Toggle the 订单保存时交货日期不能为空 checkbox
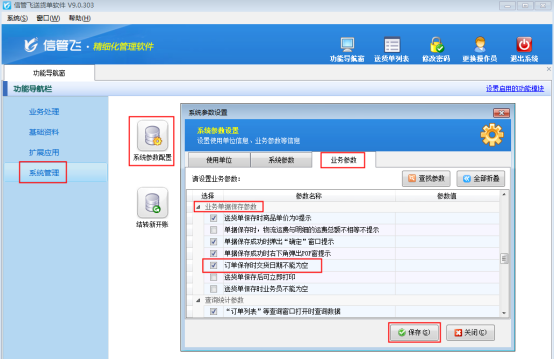 coord(213,265)
